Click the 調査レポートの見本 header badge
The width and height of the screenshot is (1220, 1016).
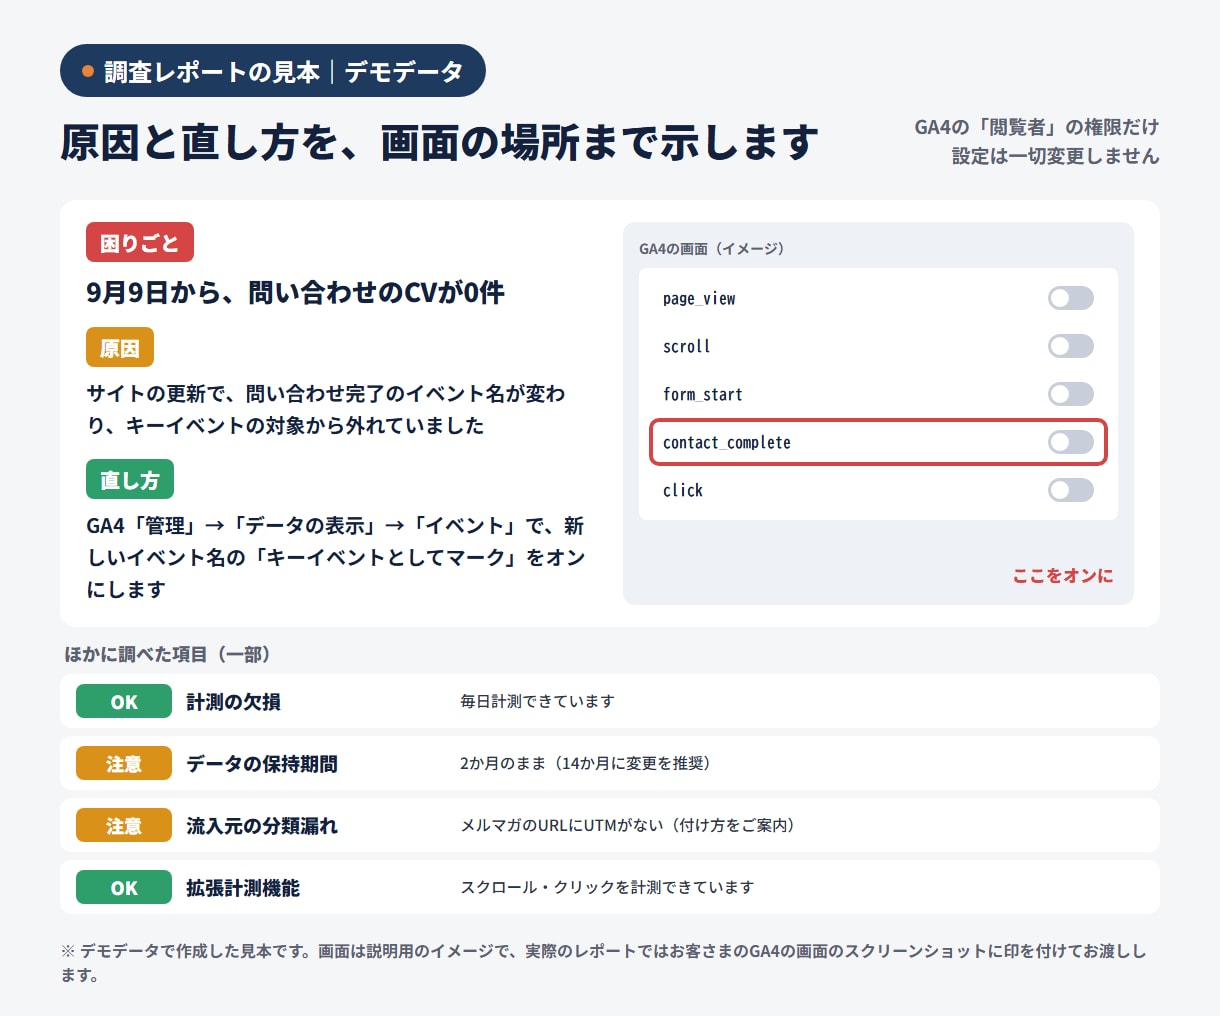click(273, 71)
